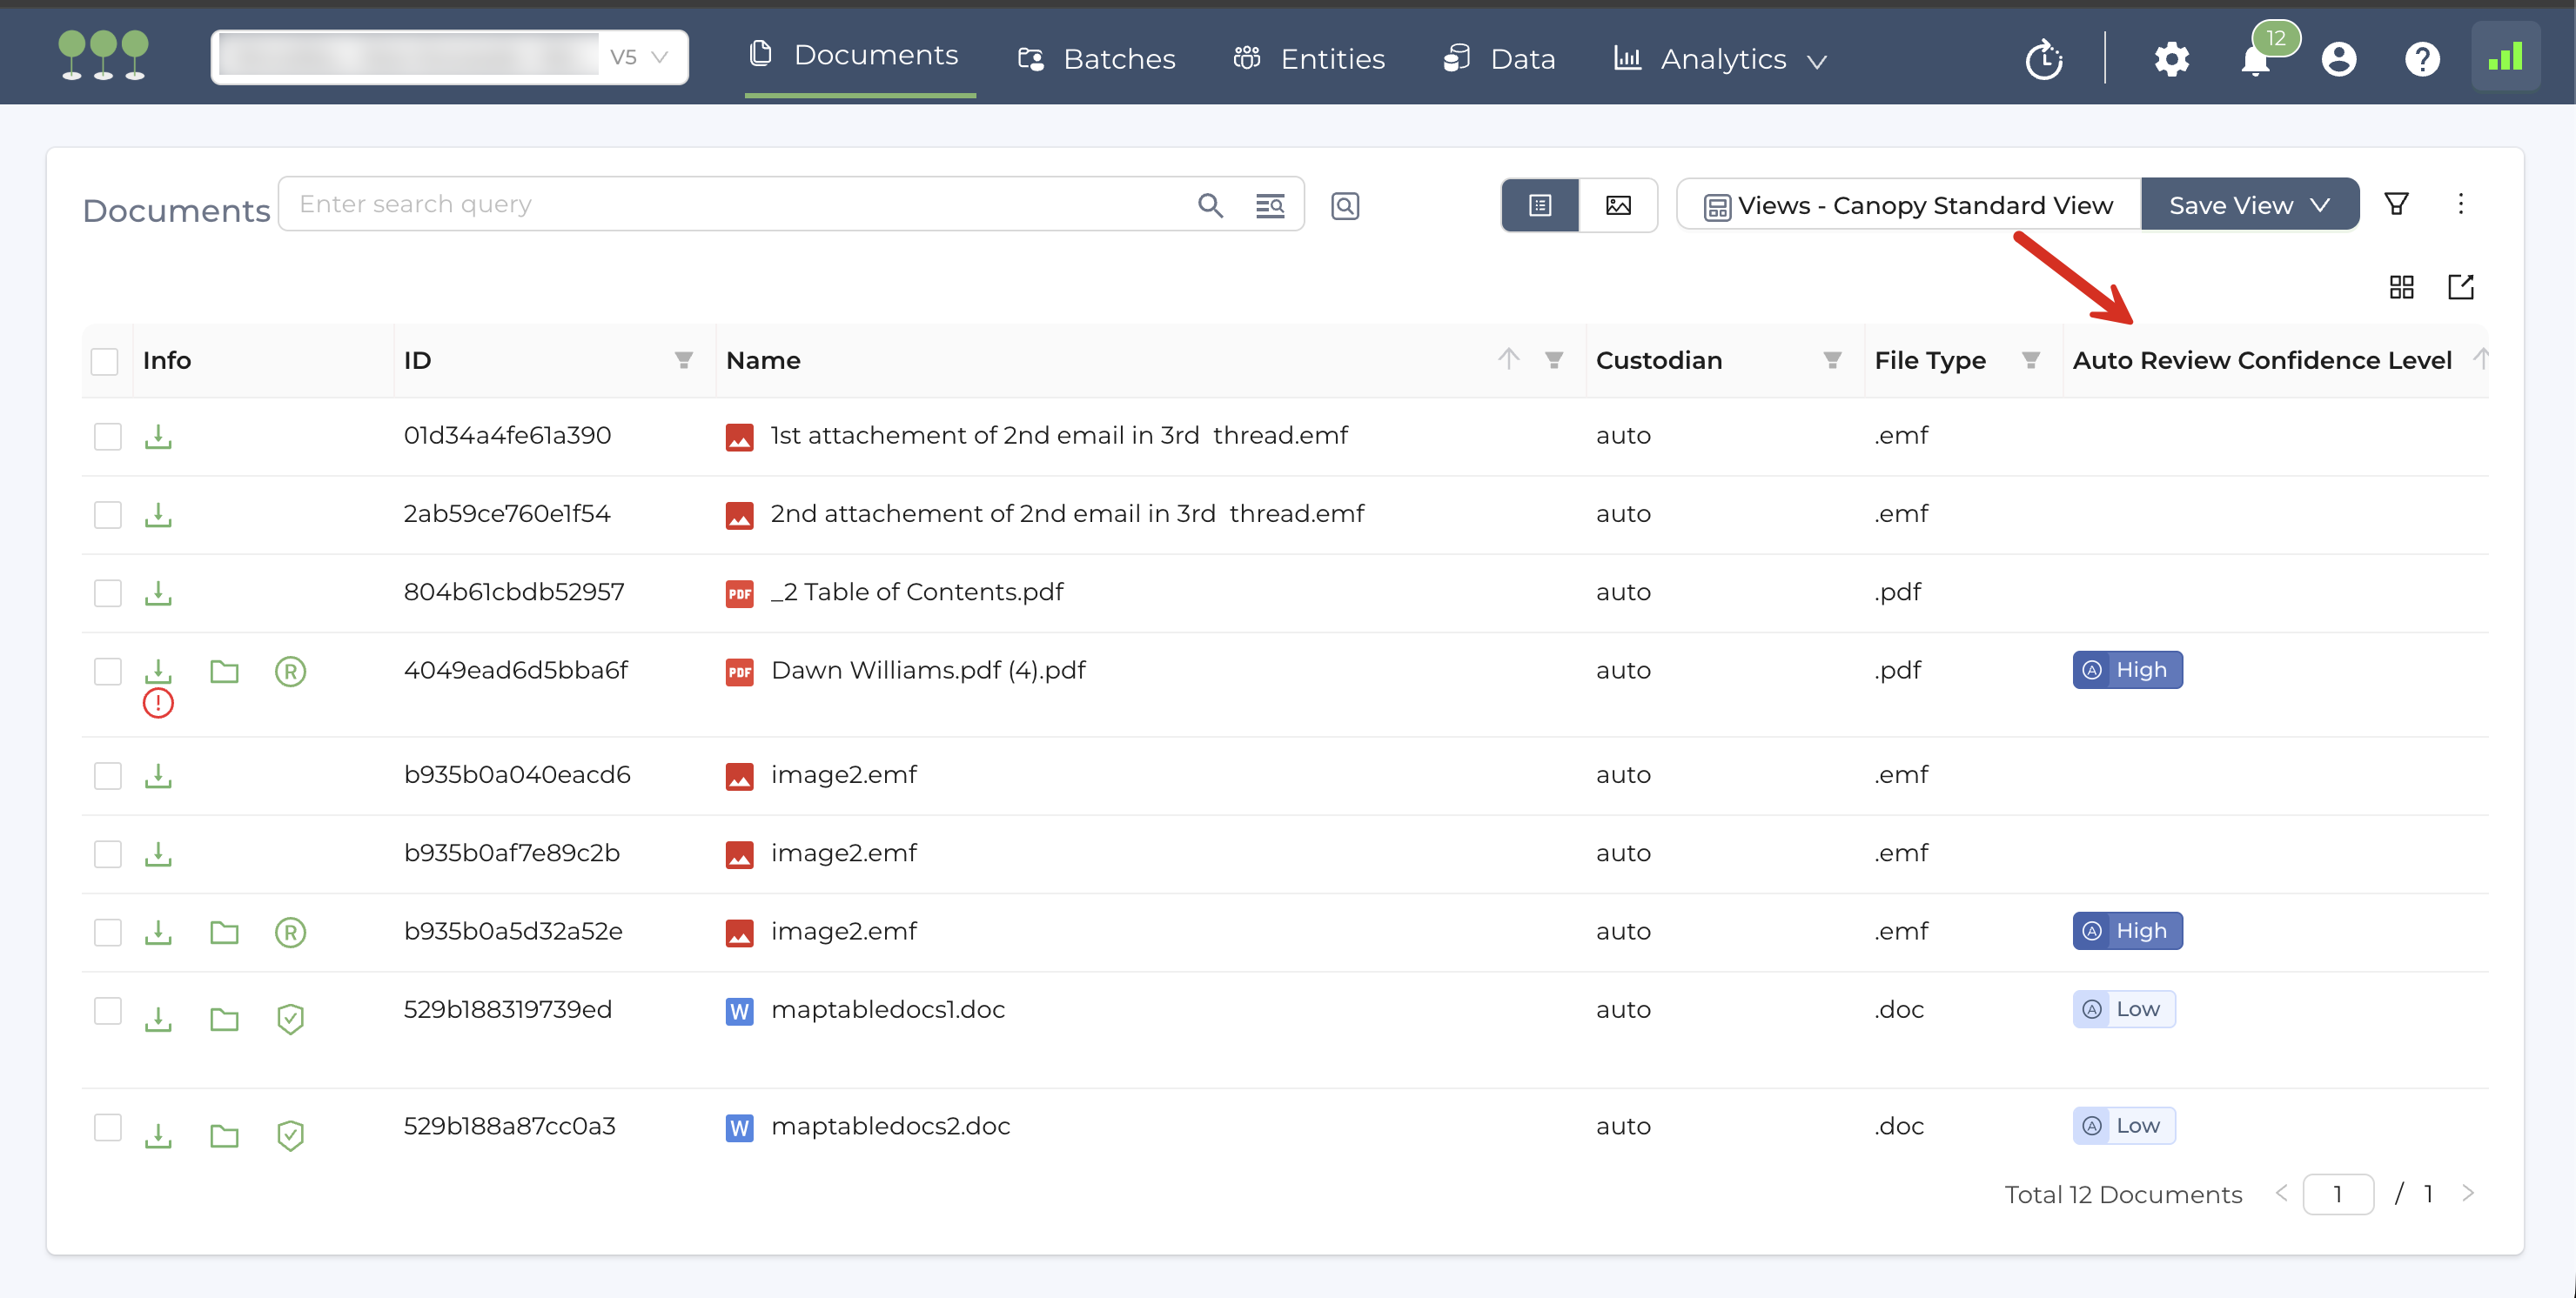Click the history clock icon
Image resolution: width=2576 pixels, height=1298 pixels.
[x=2043, y=60]
